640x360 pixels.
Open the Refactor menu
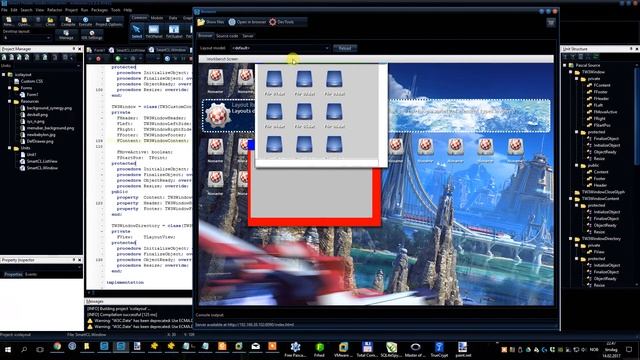(x=54, y=10)
